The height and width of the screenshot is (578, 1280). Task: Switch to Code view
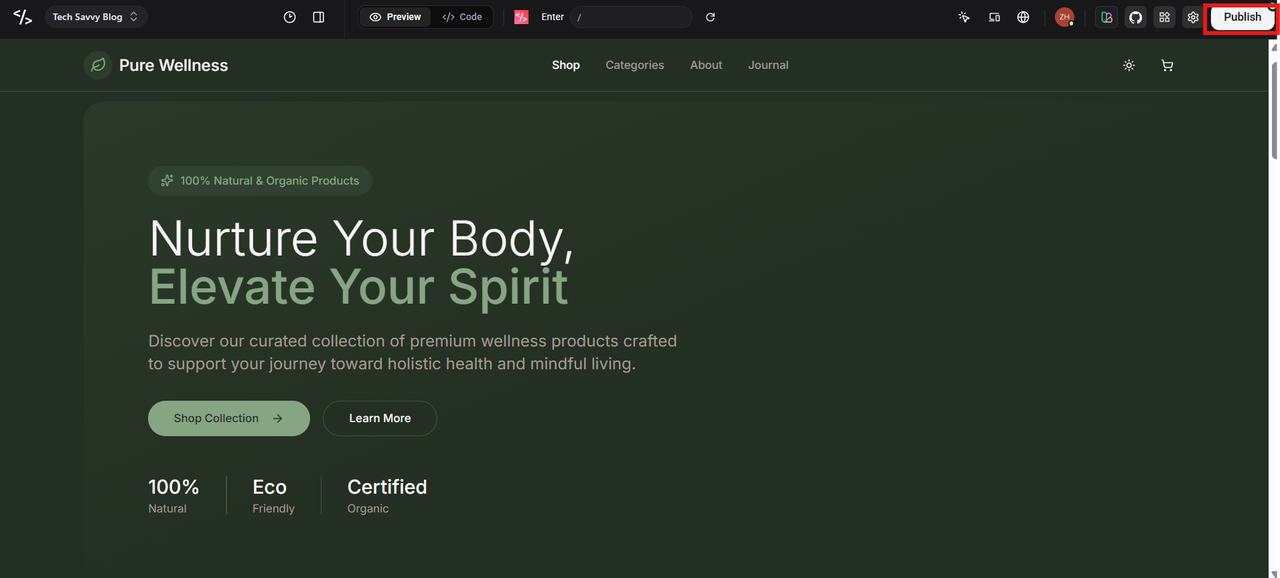pos(462,17)
